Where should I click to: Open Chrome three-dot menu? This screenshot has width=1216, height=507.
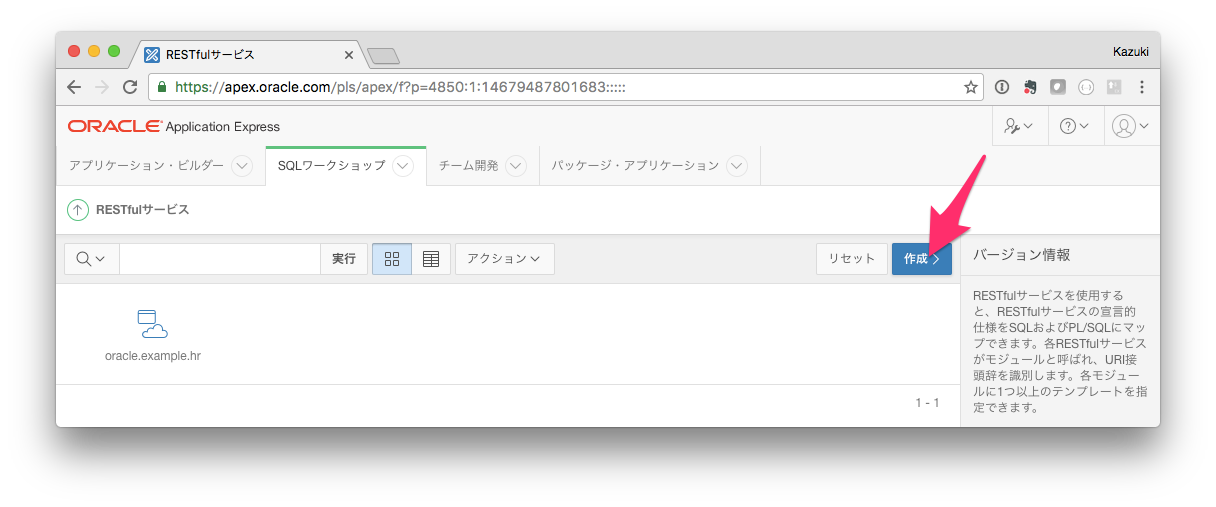[x=1141, y=87]
